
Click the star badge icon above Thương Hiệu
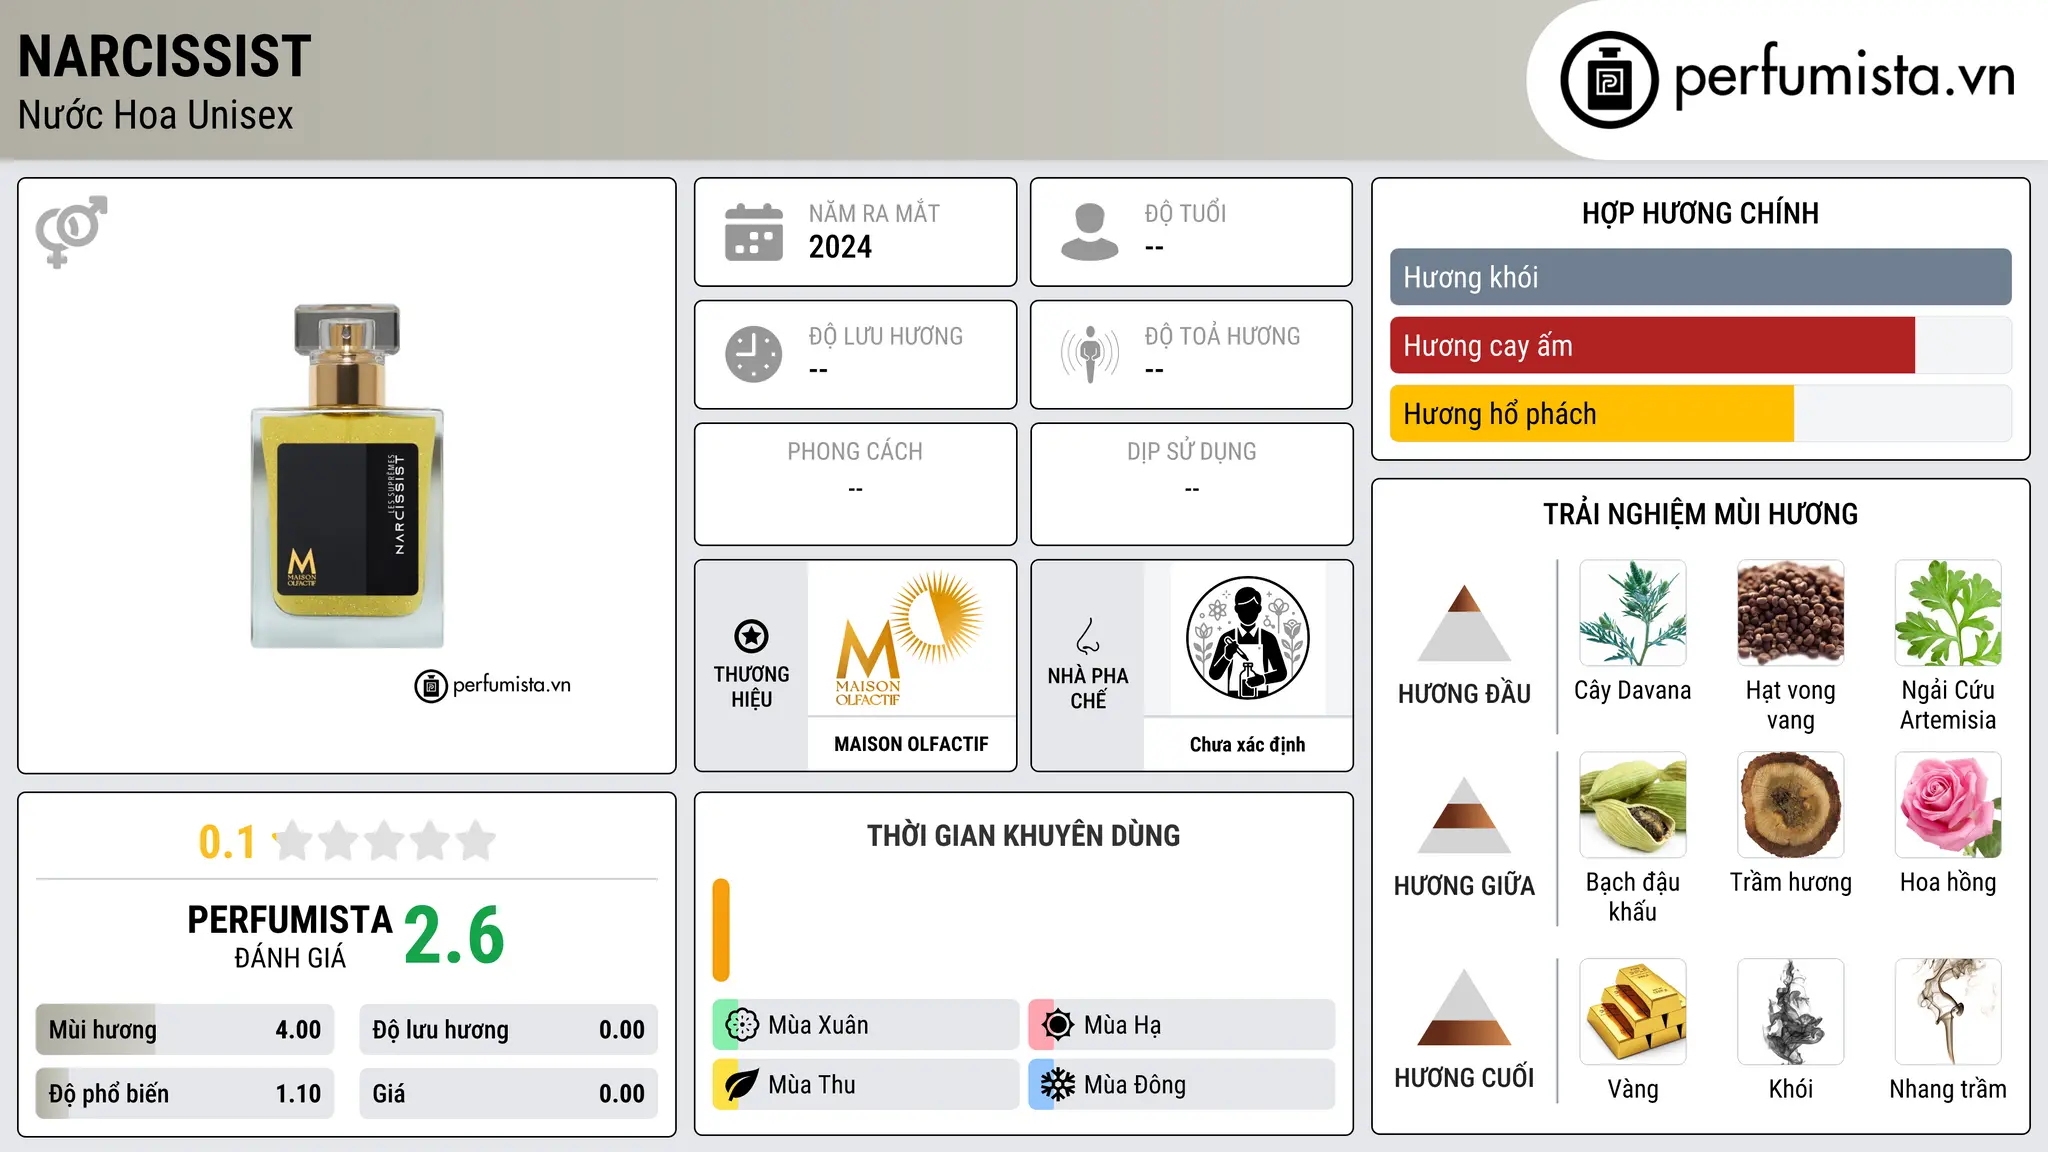click(751, 635)
